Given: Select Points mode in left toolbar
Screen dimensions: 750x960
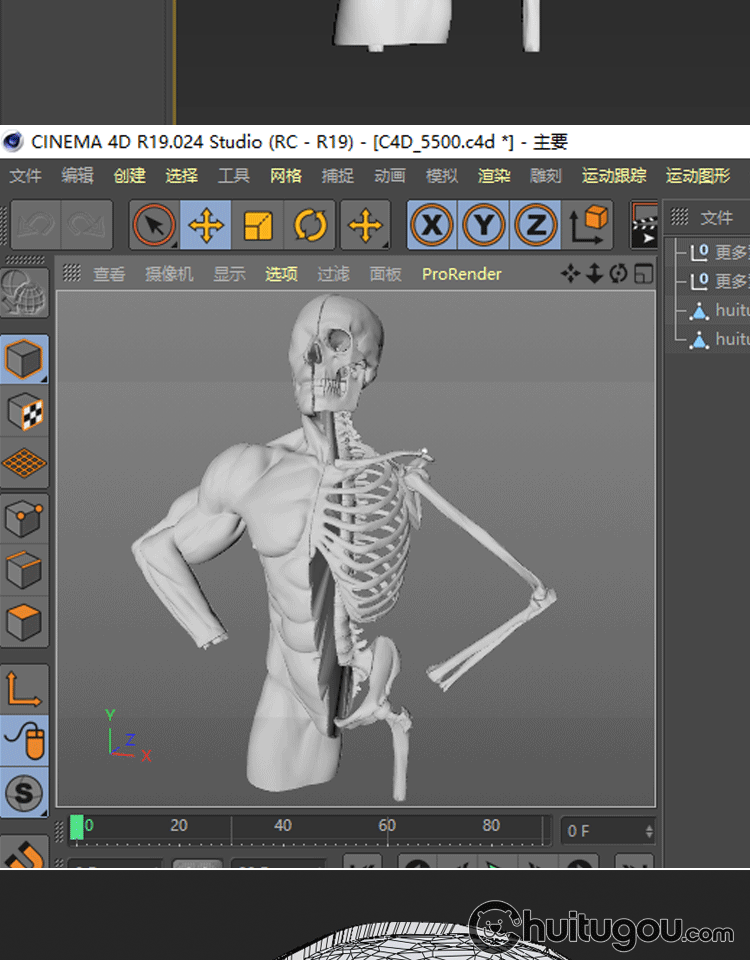Looking at the screenshot, I should pyautogui.click(x=24, y=520).
